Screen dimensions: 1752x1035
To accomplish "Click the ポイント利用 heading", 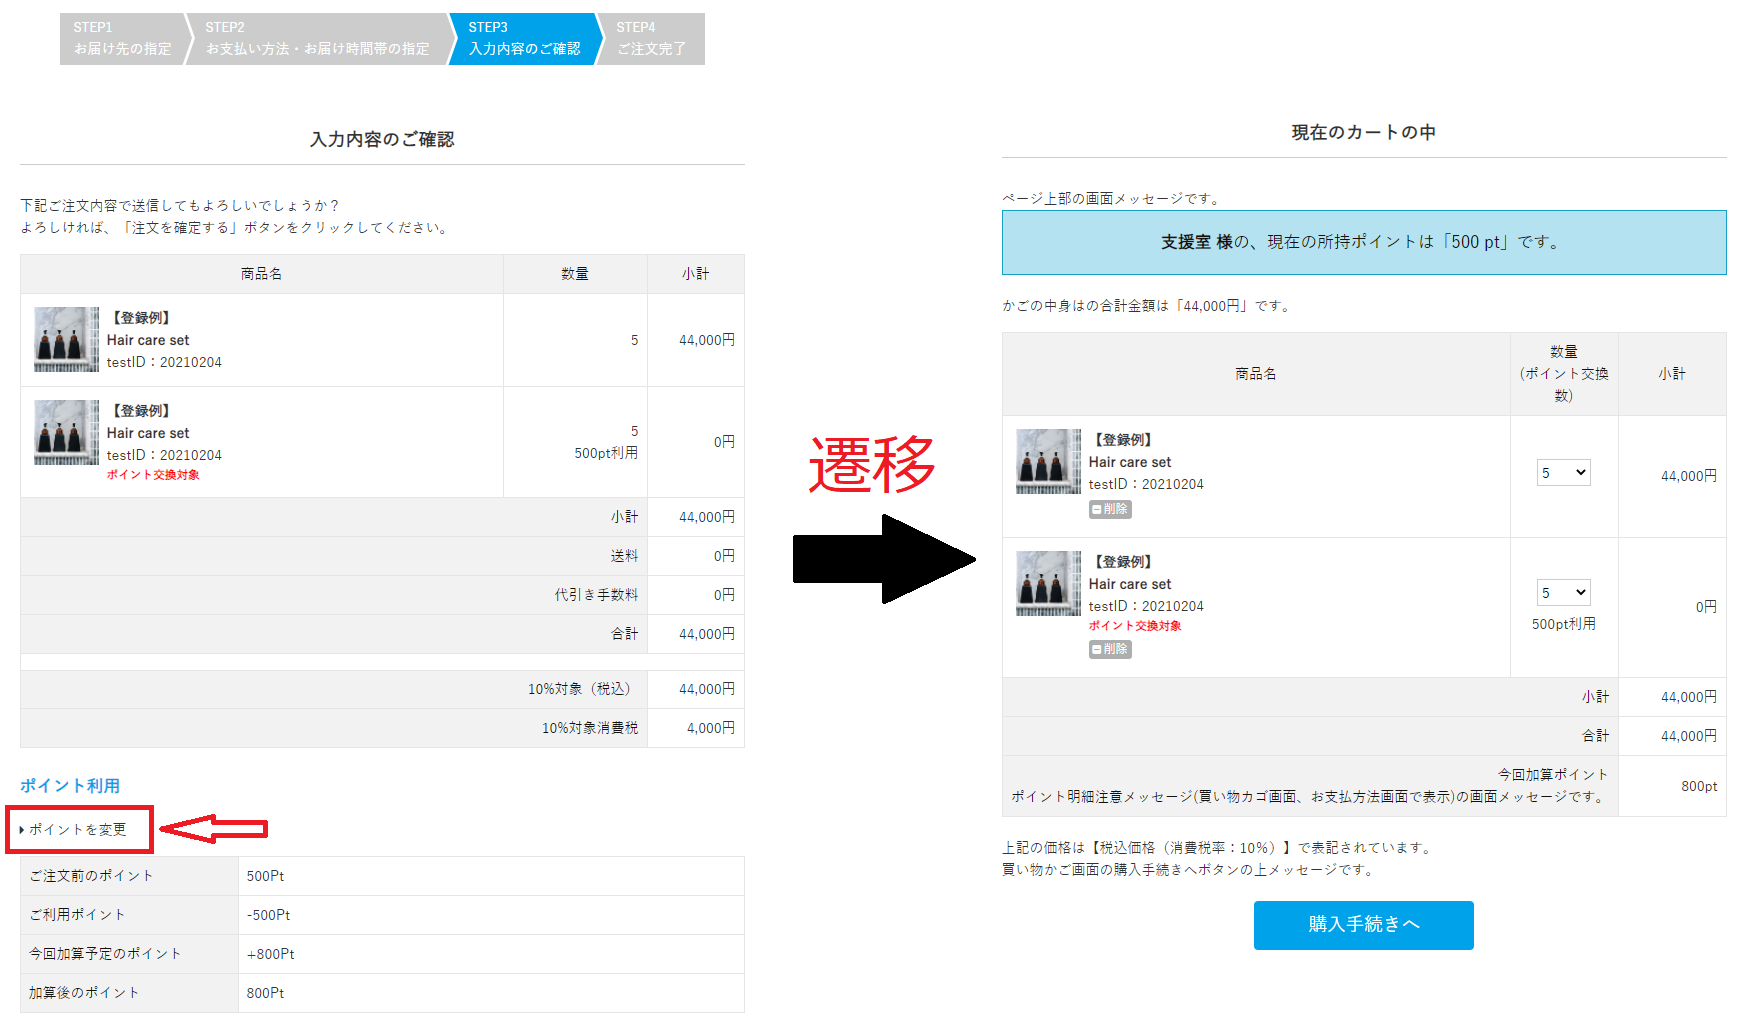I will [70, 786].
